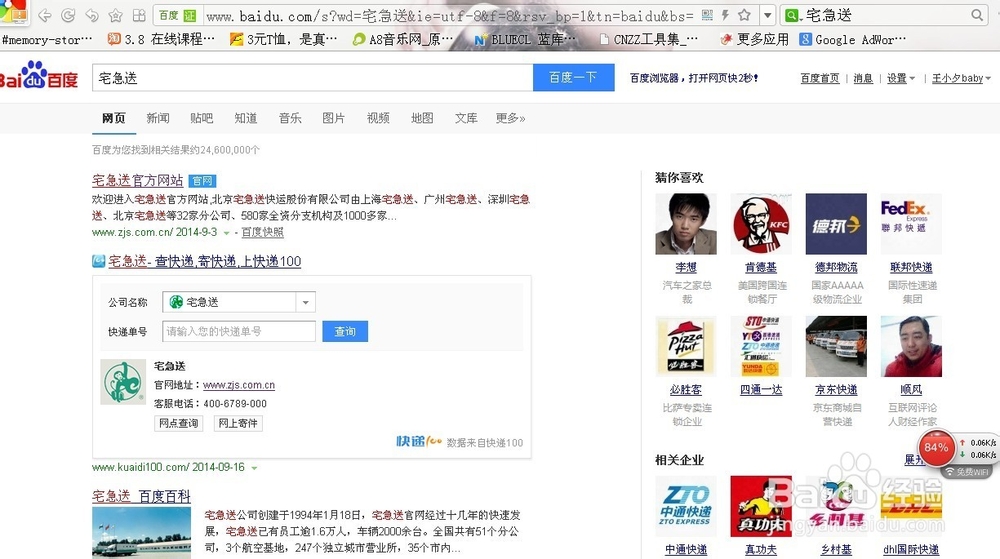Open CNZZ工具集 bookmark
1000x559 pixels.
point(649,40)
